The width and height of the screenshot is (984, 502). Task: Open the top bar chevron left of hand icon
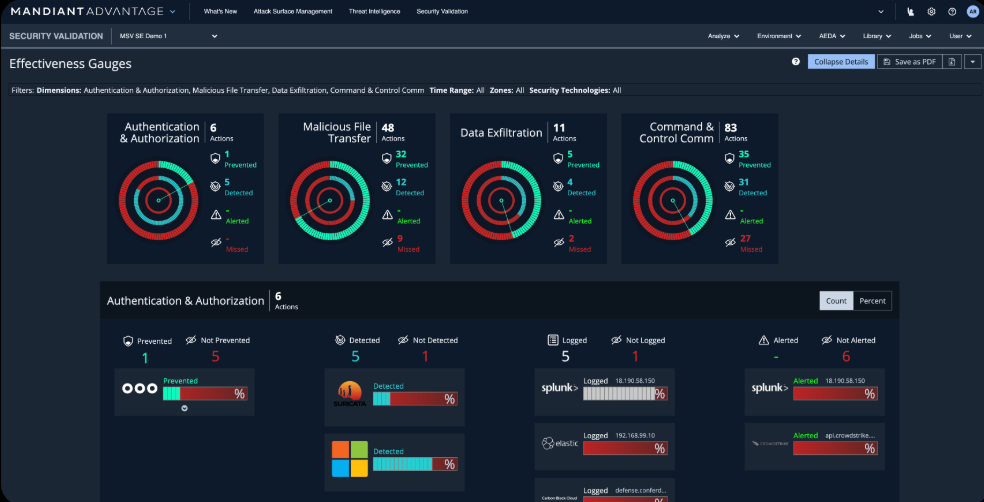click(881, 11)
